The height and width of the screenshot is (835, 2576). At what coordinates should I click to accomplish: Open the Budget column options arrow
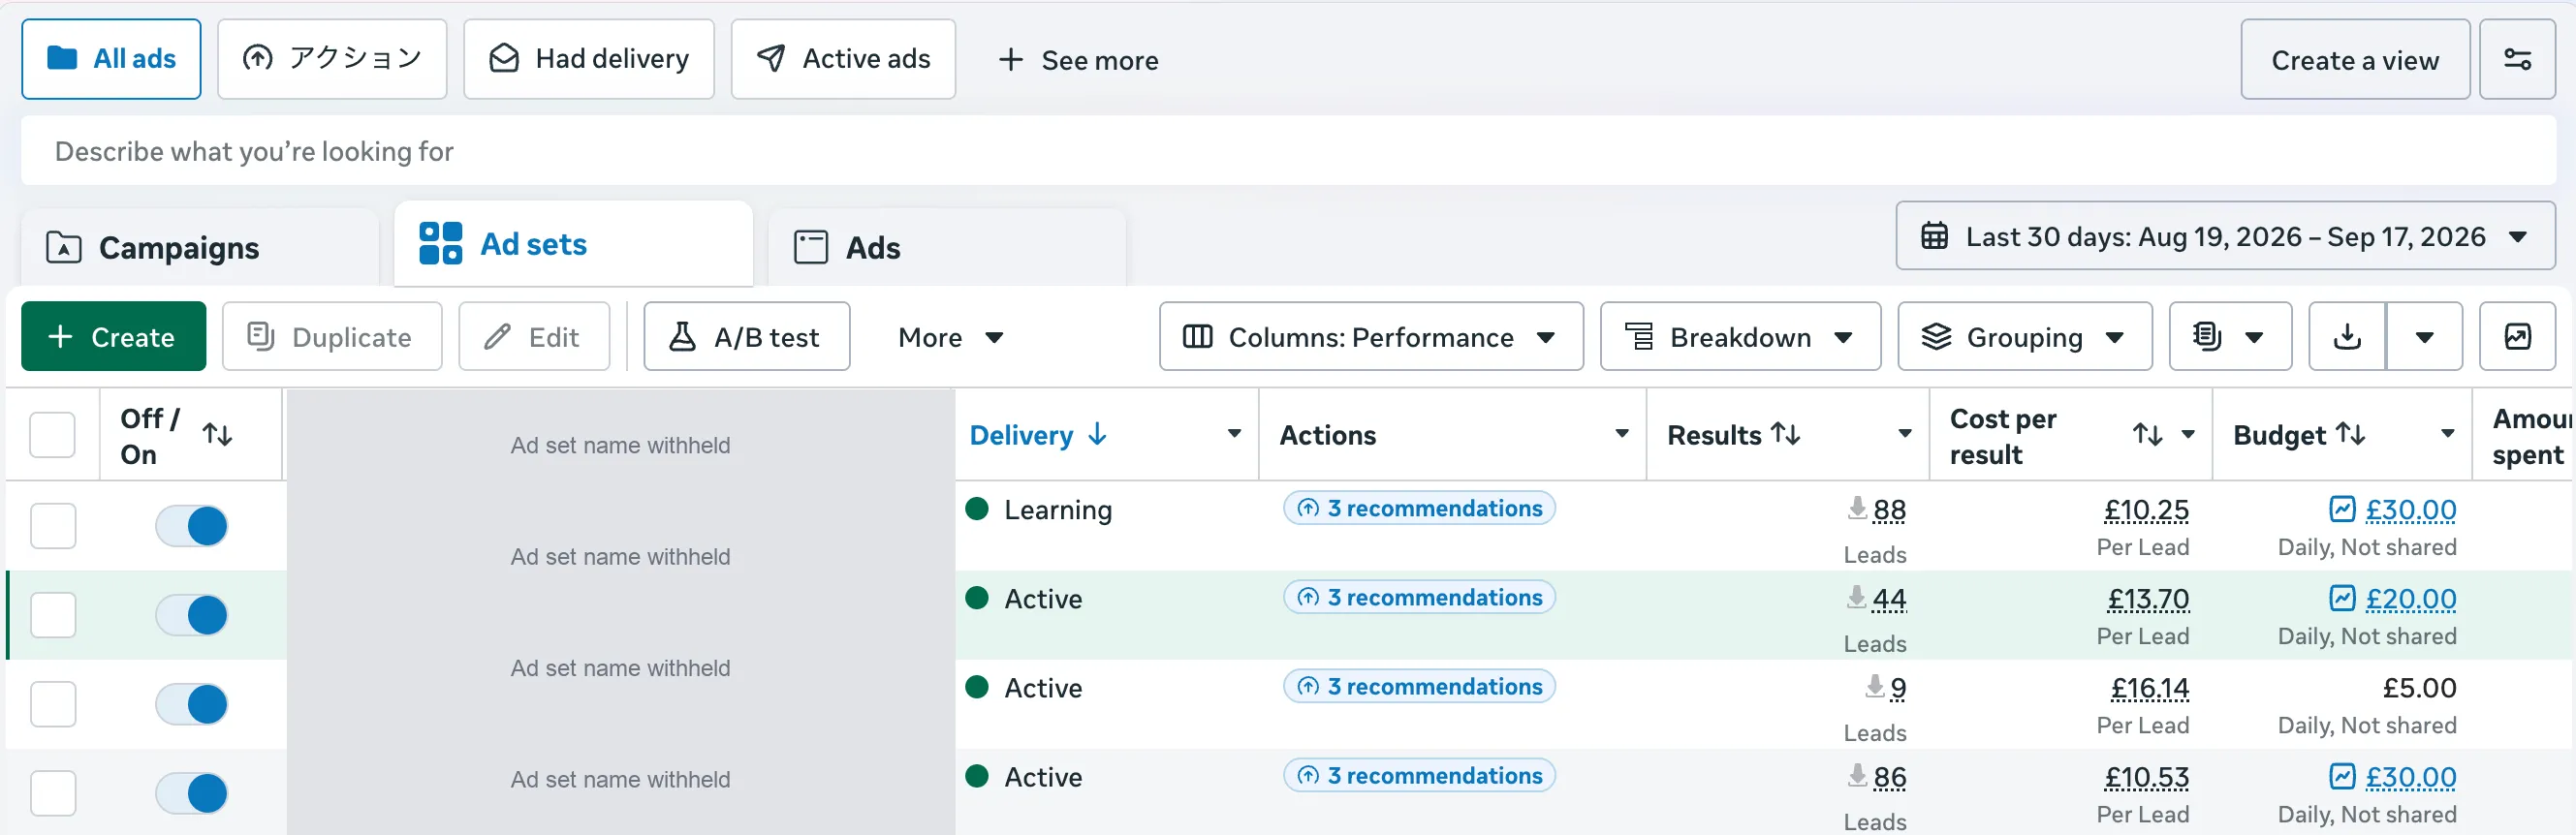coord(2447,434)
